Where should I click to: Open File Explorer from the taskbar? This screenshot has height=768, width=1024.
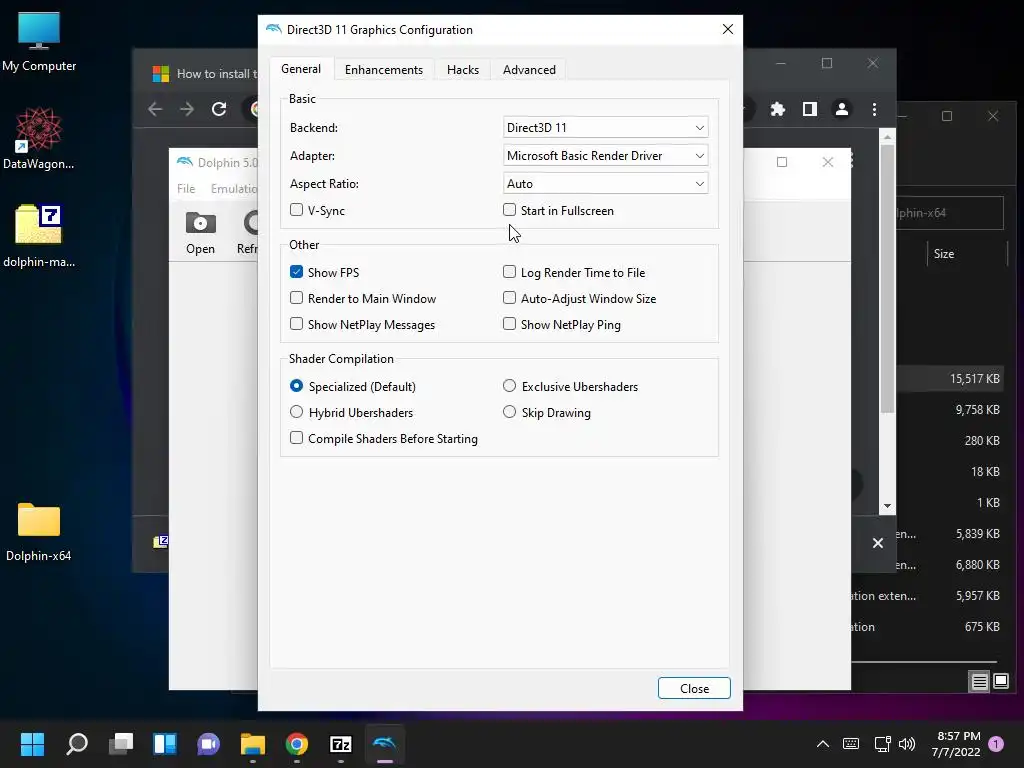(x=253, y=744)
